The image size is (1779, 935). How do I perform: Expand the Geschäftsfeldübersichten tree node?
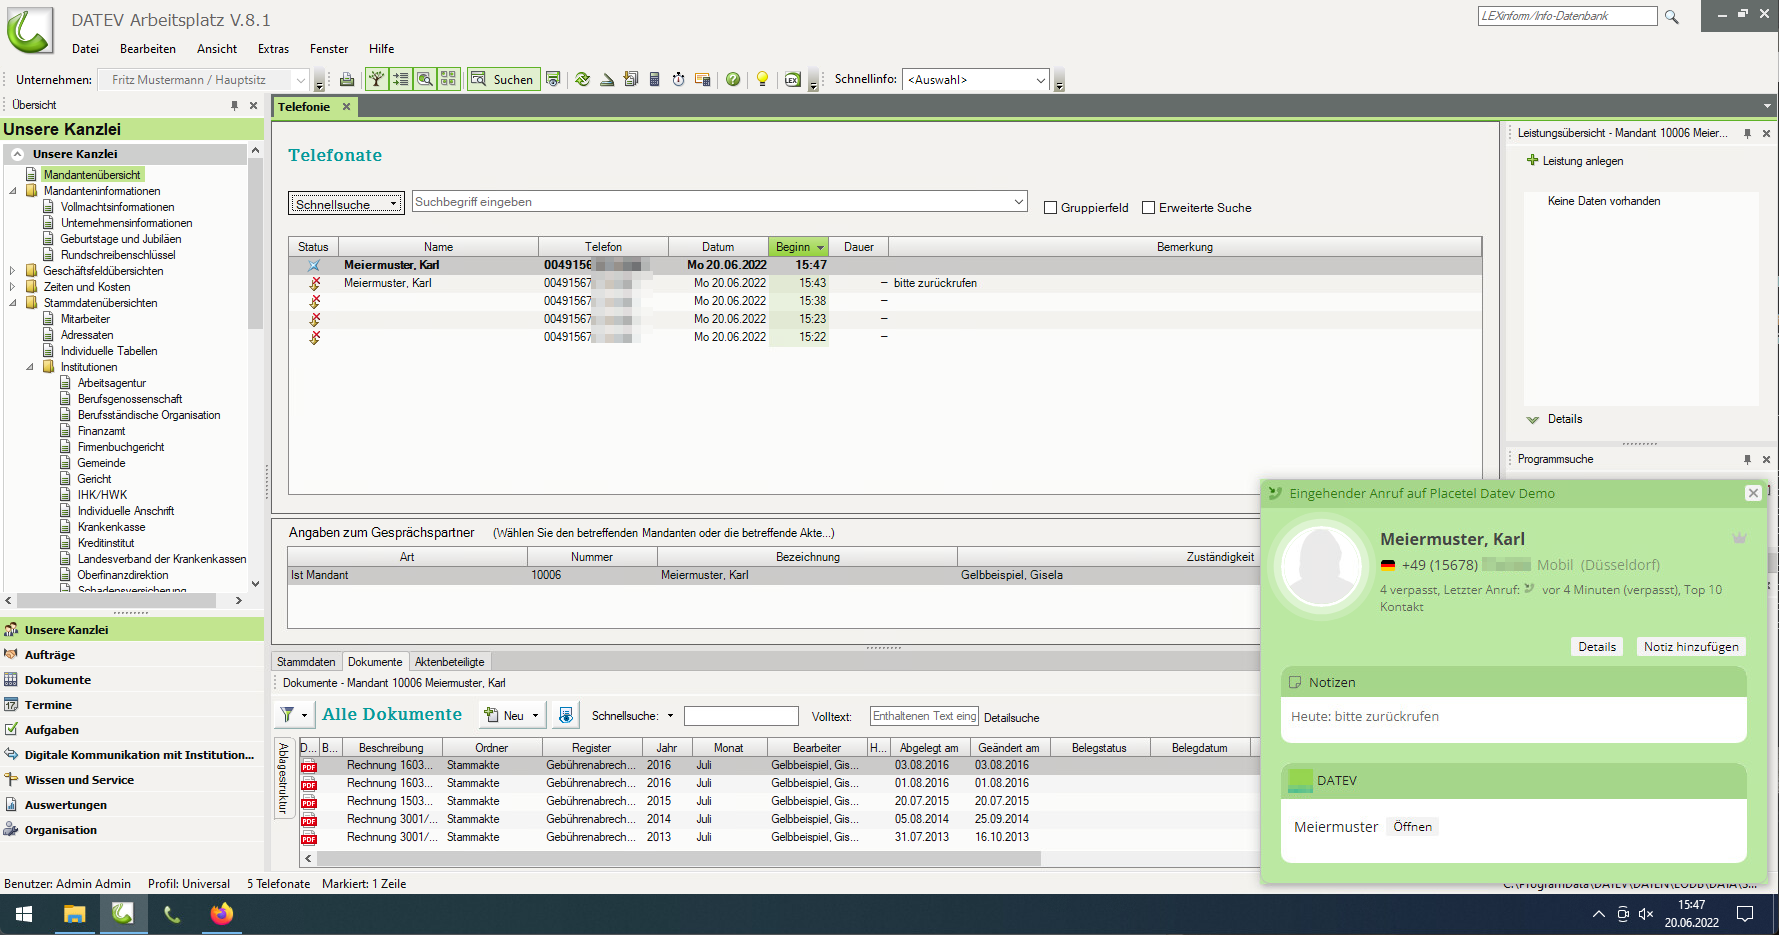tap(12, 271)
